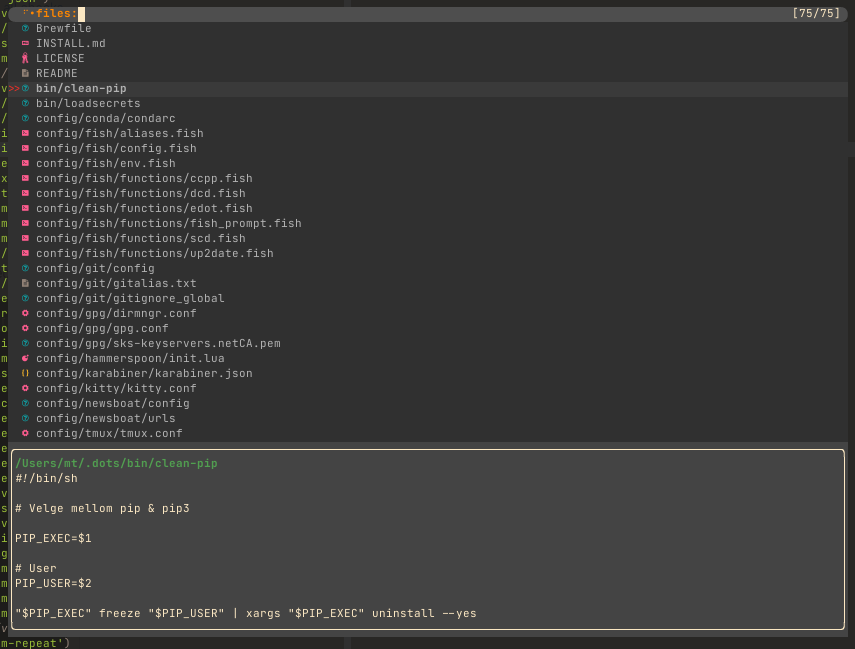The width and height of the screenshot is (855, 649).
Task: Click the fish icon beside dcd.fish
Action: 25,193
